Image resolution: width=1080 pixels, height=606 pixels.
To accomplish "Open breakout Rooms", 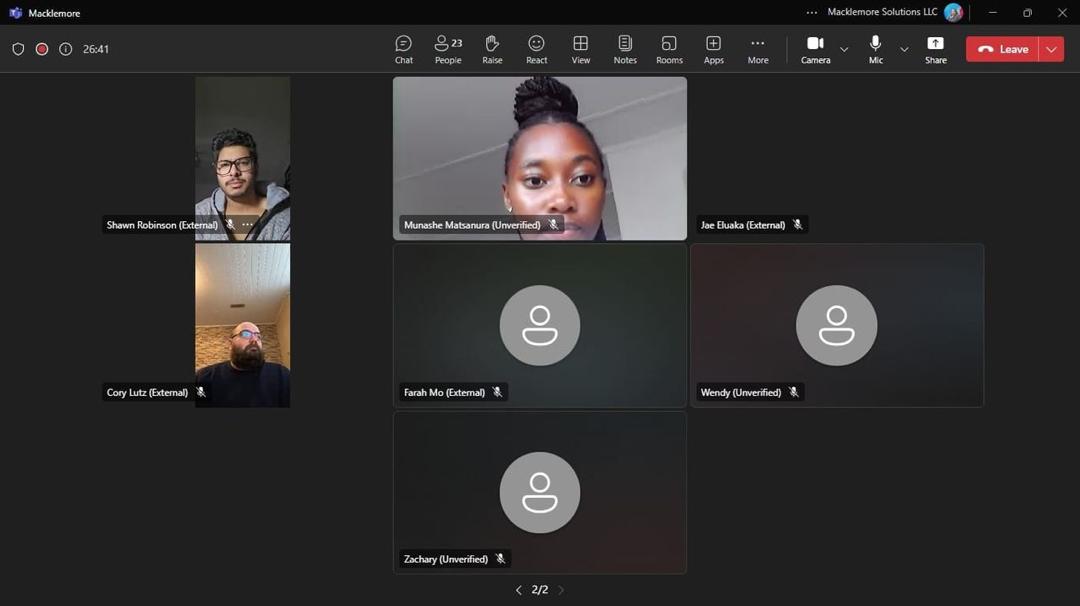I will (669, 49).
